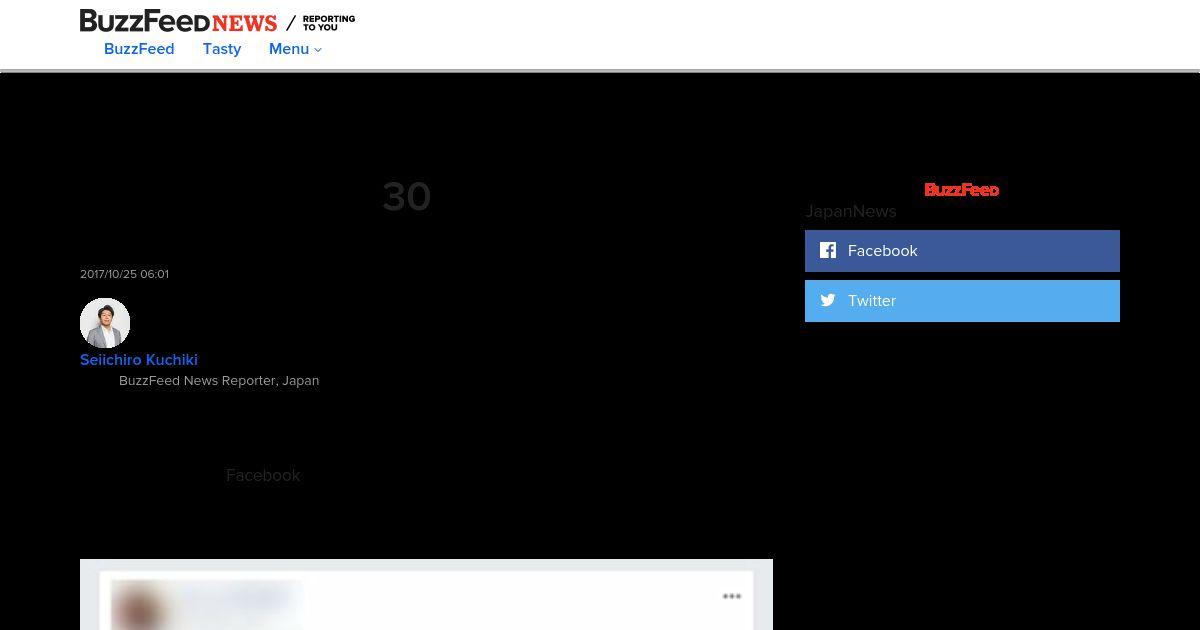Image resolution: width=1200 pixels, height=630 pixels.
Task: Click the red BuzzFeed sidebar logo
Action: coord(961,190)
